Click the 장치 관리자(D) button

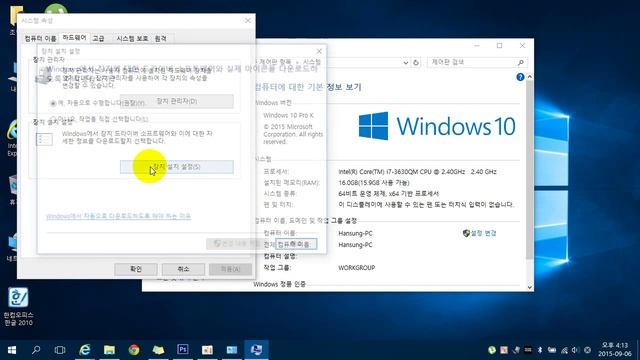click(177, 101)
